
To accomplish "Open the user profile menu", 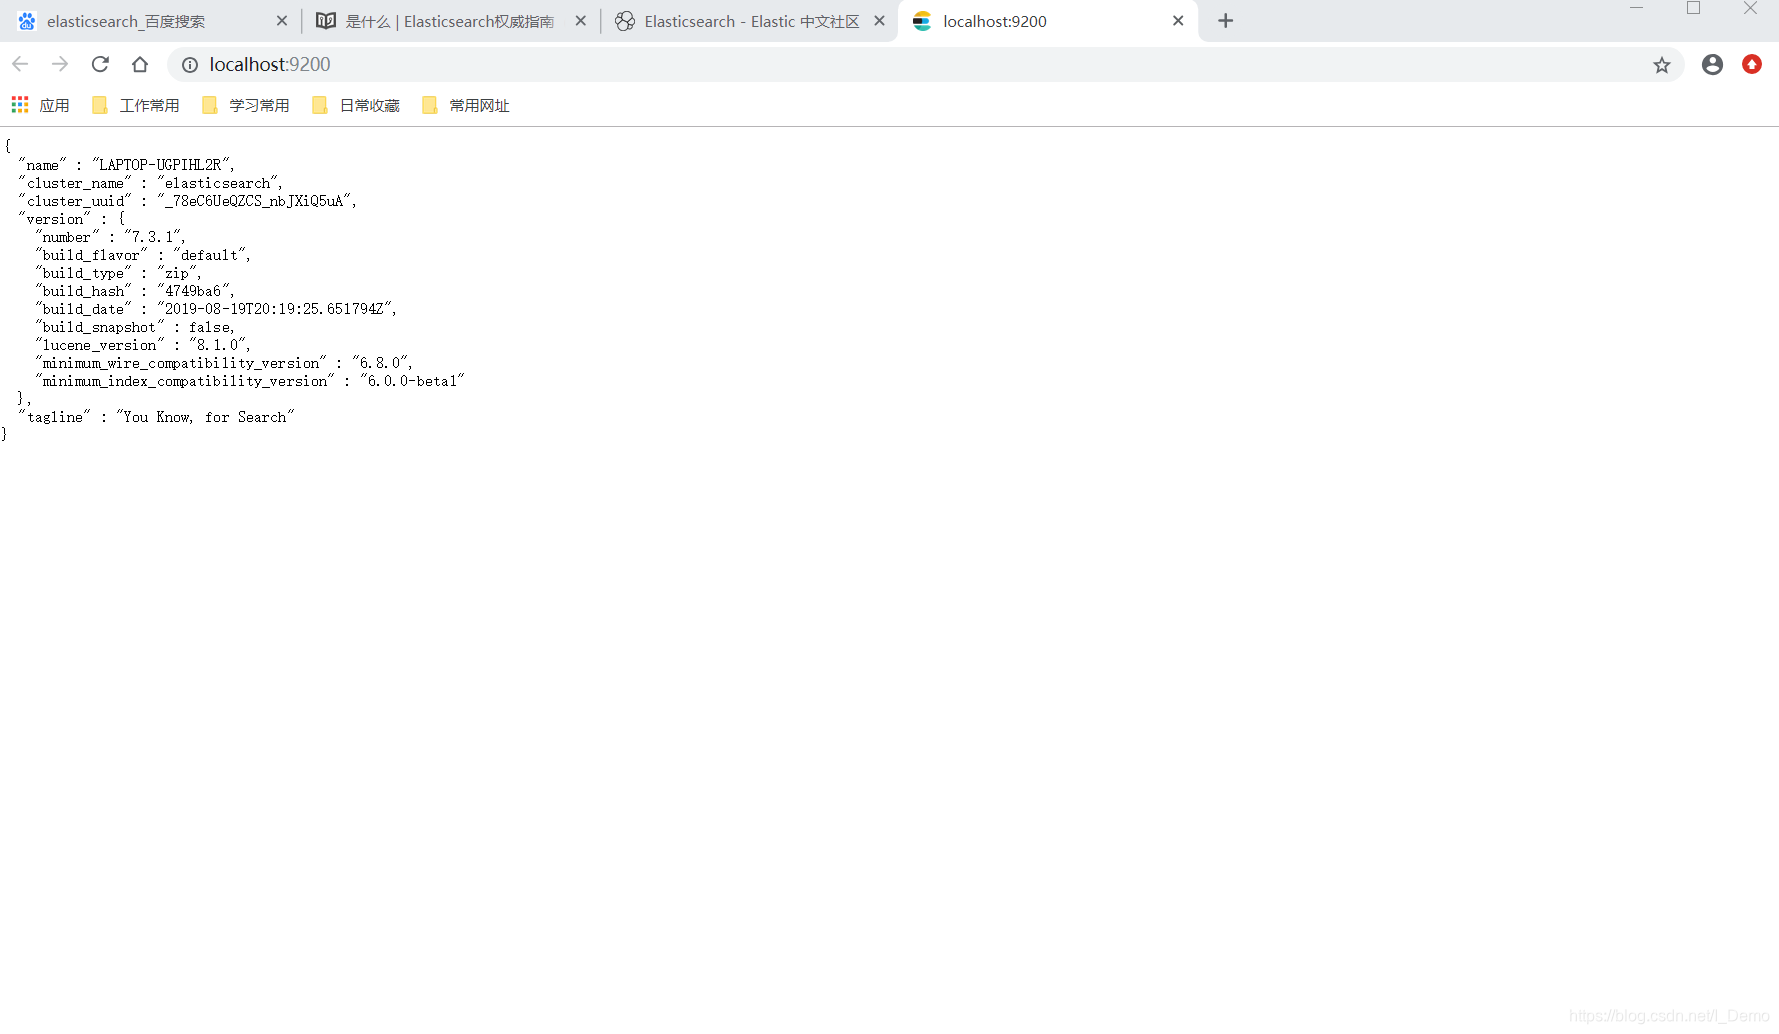I will pos(1712,64).
